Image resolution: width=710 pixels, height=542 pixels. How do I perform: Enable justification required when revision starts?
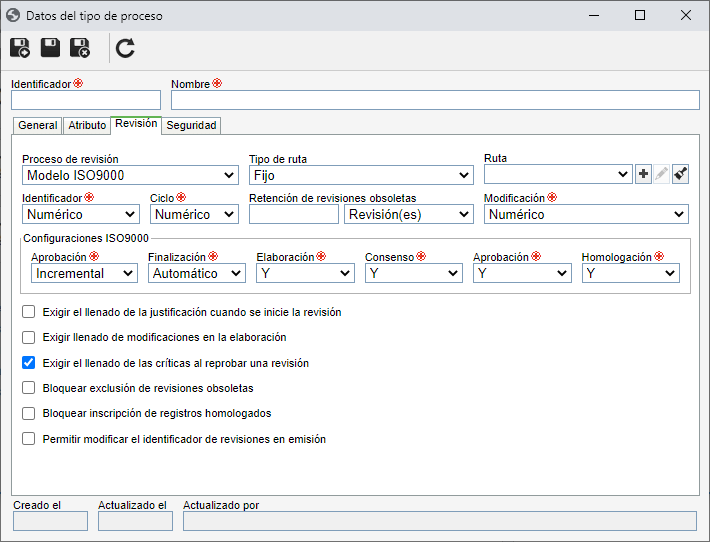click(29, 312)
